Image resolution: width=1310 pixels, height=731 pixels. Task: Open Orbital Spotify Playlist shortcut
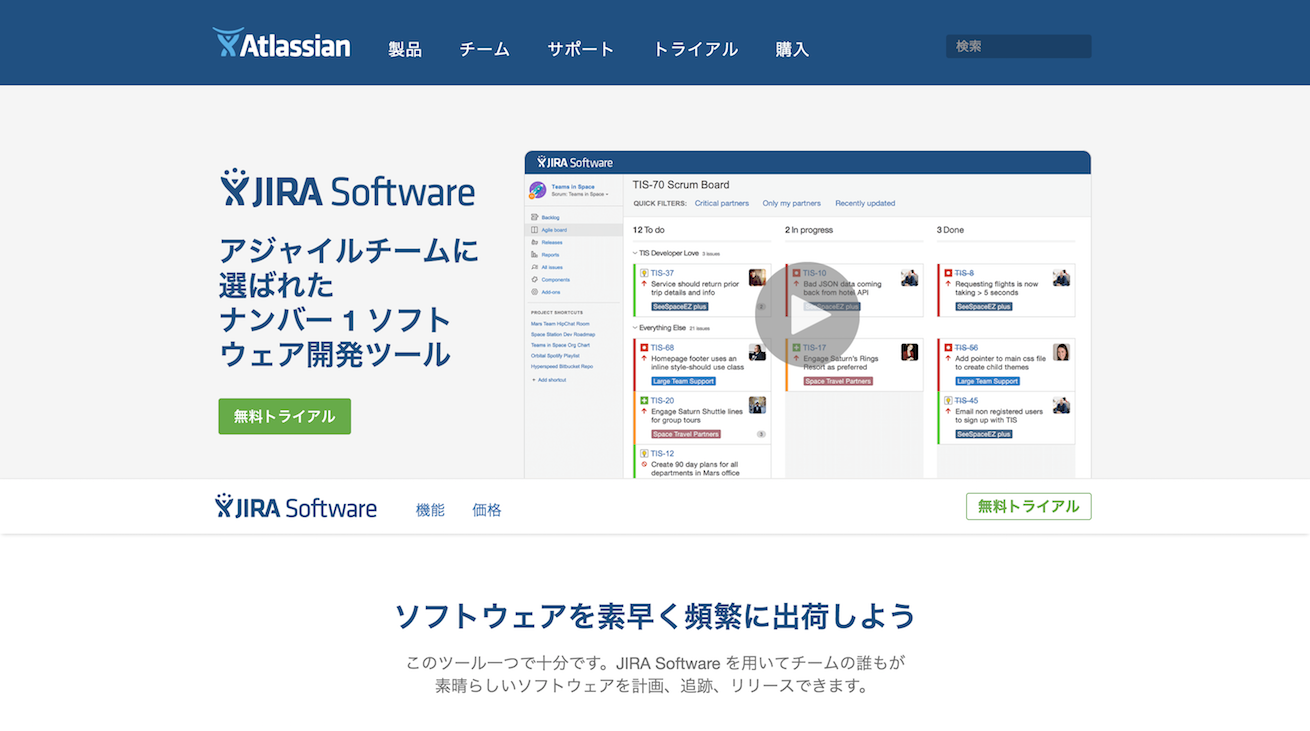tap(555, 356)
